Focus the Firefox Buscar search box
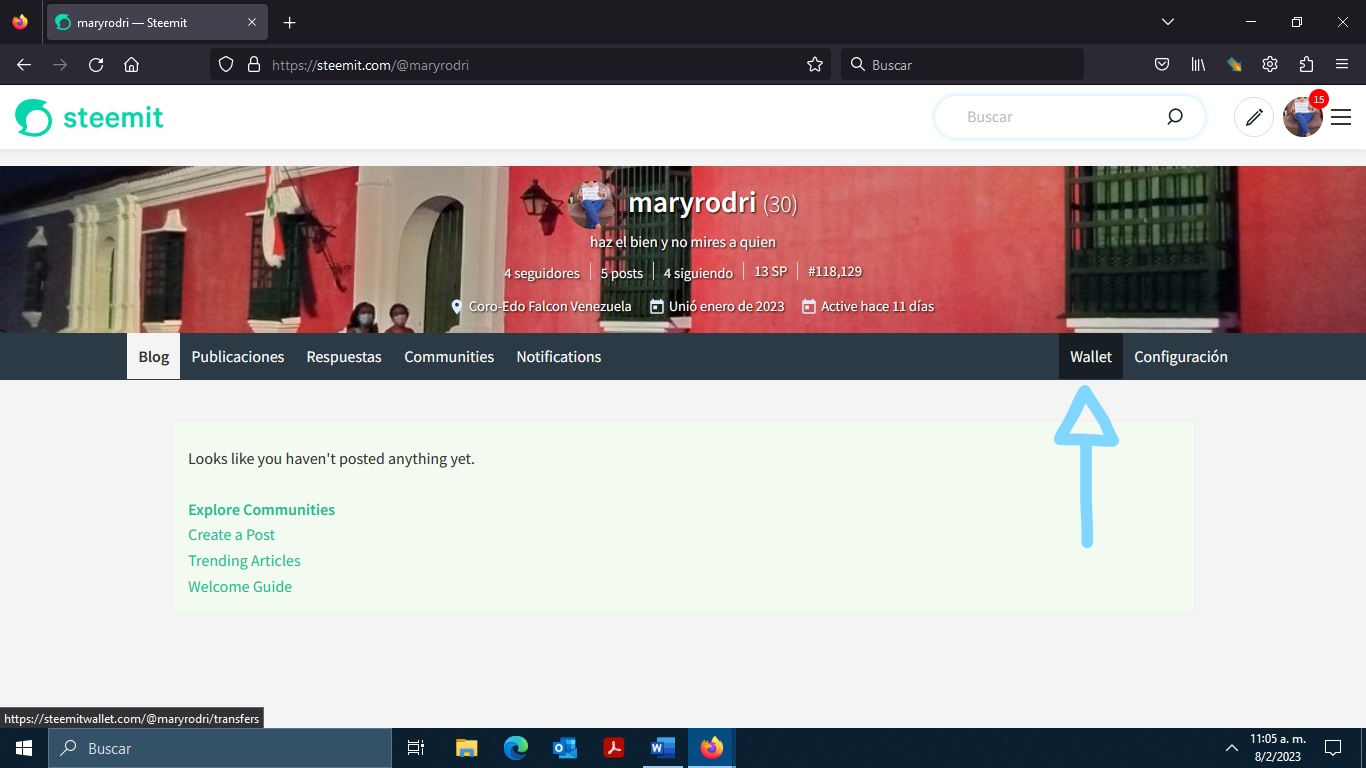Image resolution: width=1366 pixels, height=768 pixels. (962, 64)
